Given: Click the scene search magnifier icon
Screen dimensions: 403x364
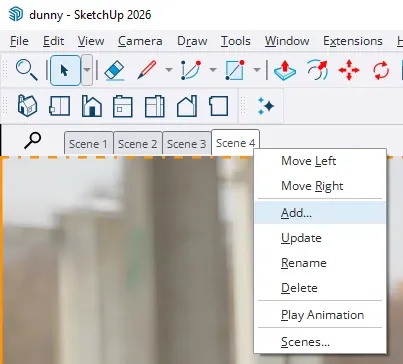Looking at the screenshot, I should tap(32, 140).
